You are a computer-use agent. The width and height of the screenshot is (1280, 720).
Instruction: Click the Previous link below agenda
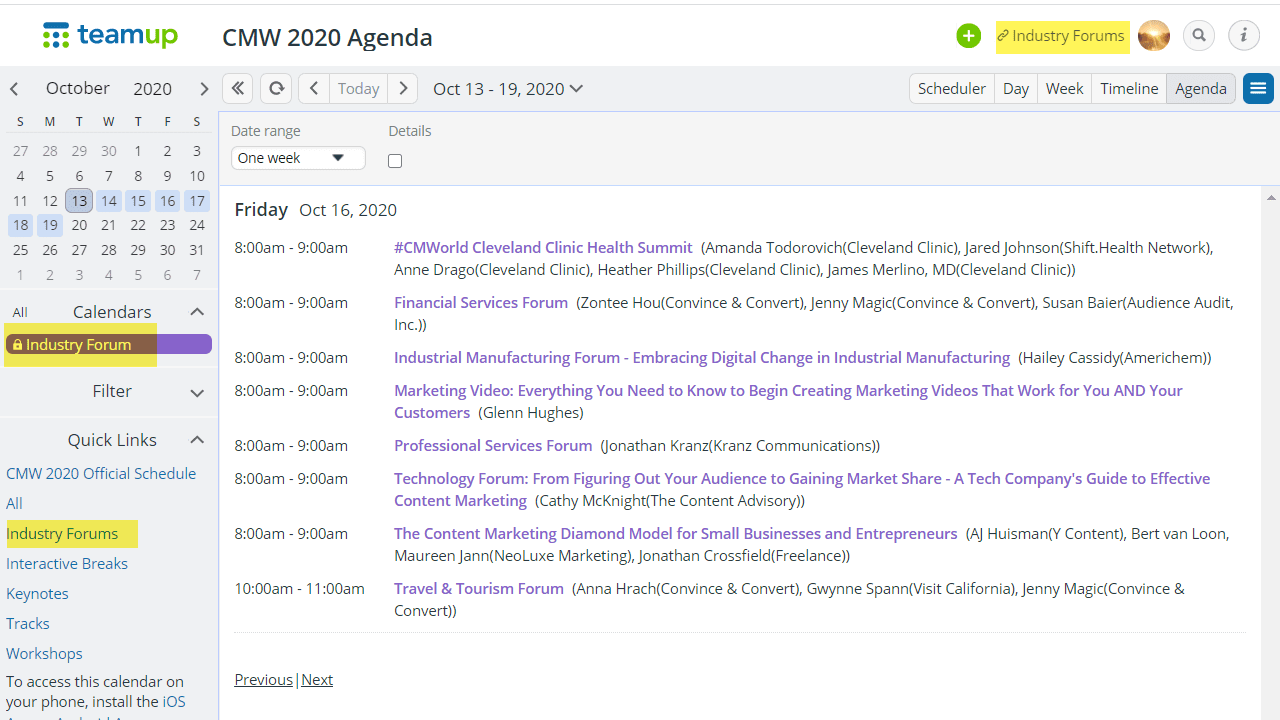(264, 679)
